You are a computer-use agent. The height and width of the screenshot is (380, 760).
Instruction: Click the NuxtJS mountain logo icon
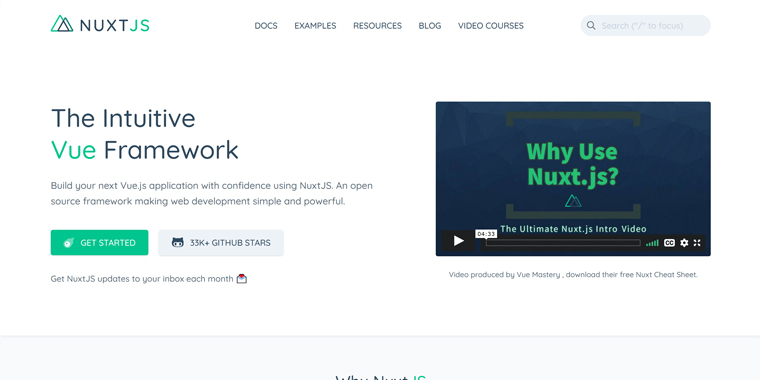(62, 24)
